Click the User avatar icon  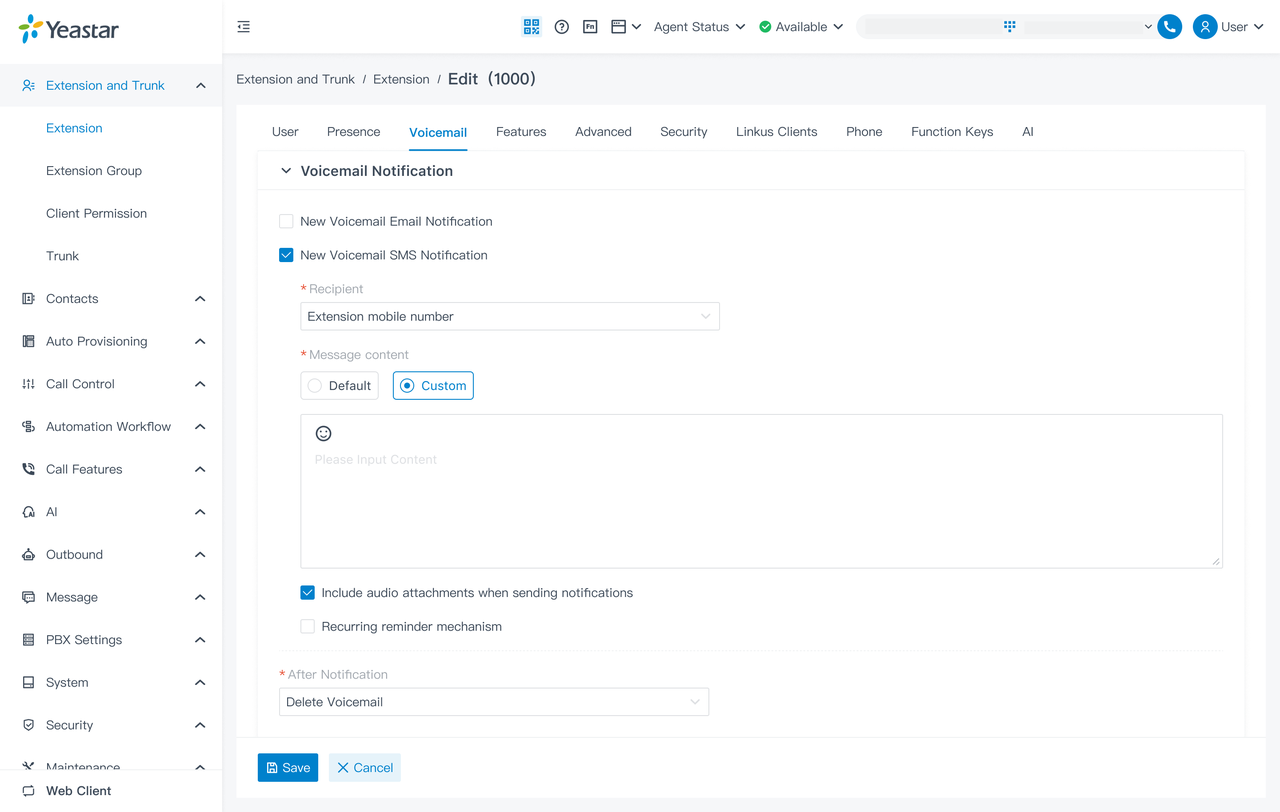tap(1205, 27)
